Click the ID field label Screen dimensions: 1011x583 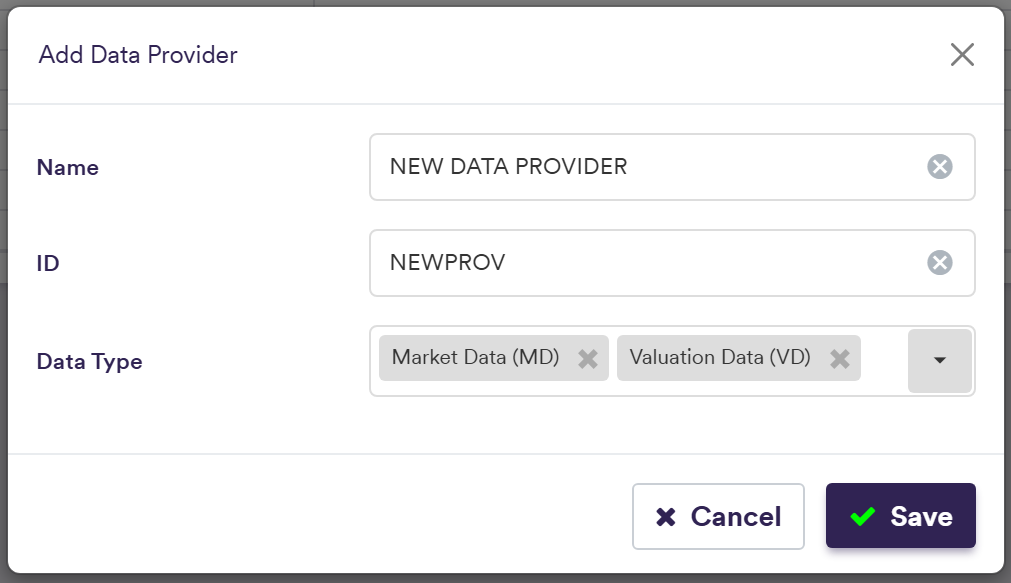point(48,264)
